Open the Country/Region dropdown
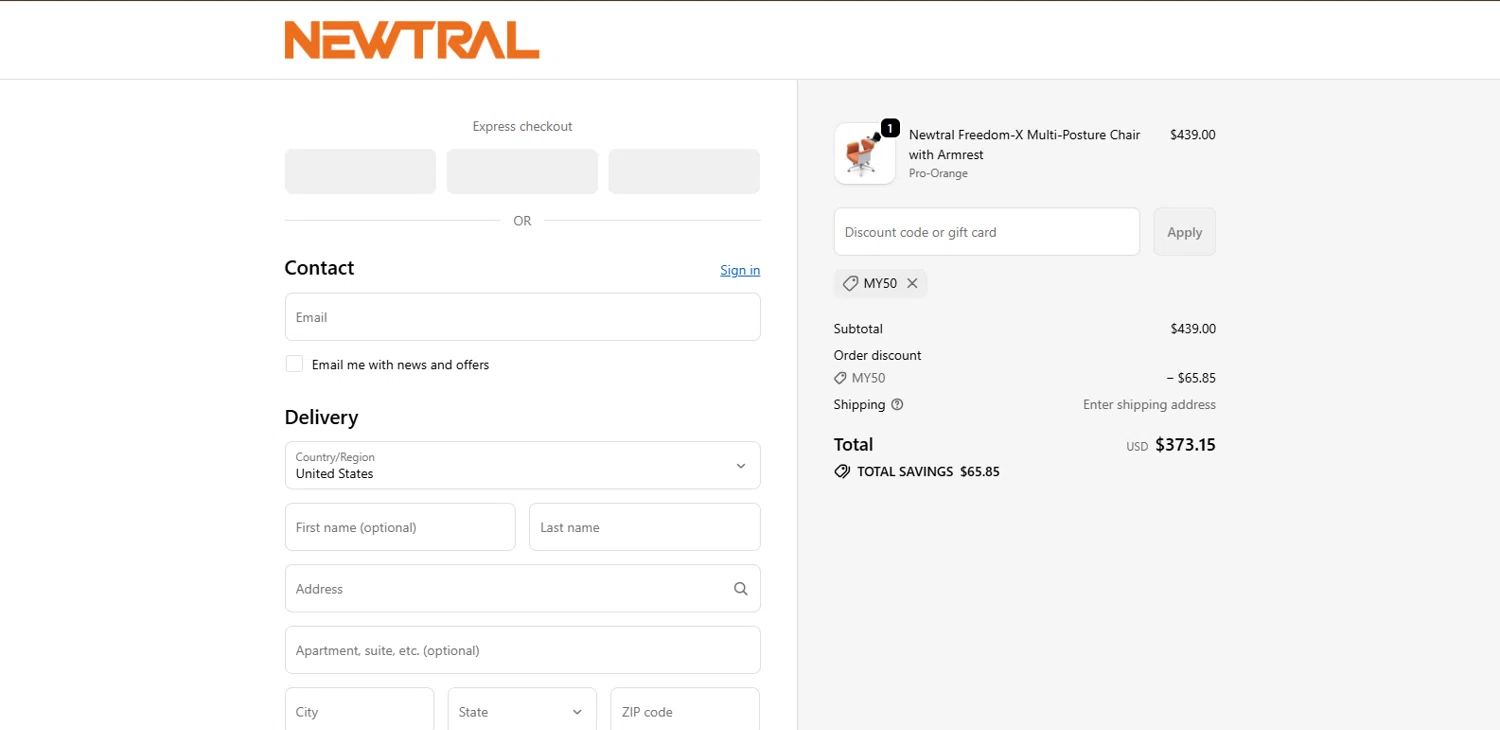 (x=522, y=466)
